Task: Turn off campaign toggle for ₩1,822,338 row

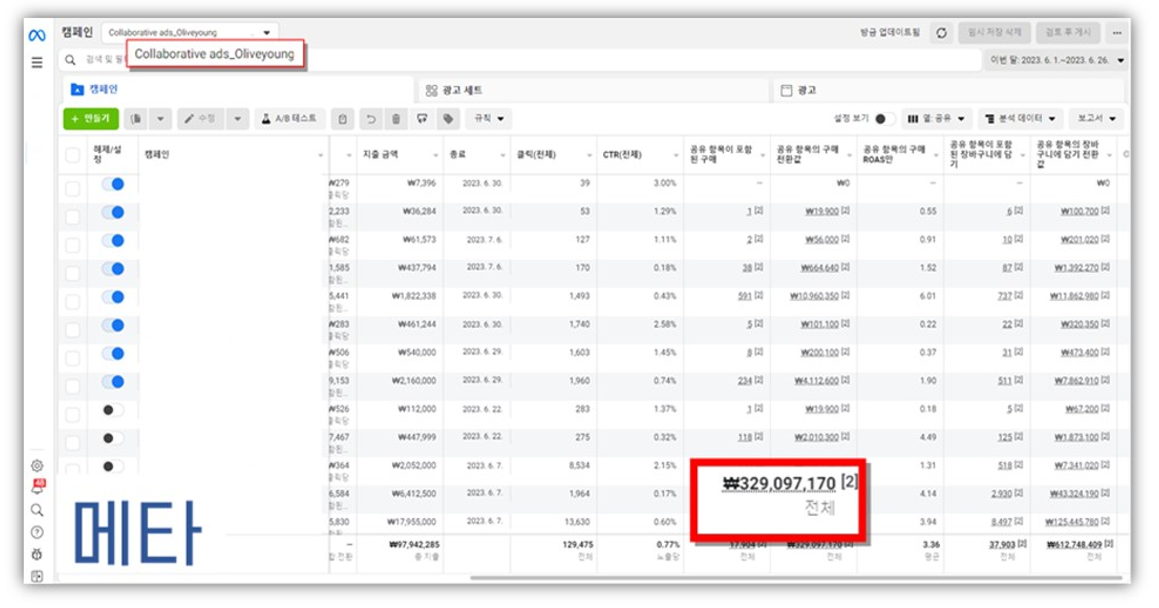Action: click(x=113, y=297)
